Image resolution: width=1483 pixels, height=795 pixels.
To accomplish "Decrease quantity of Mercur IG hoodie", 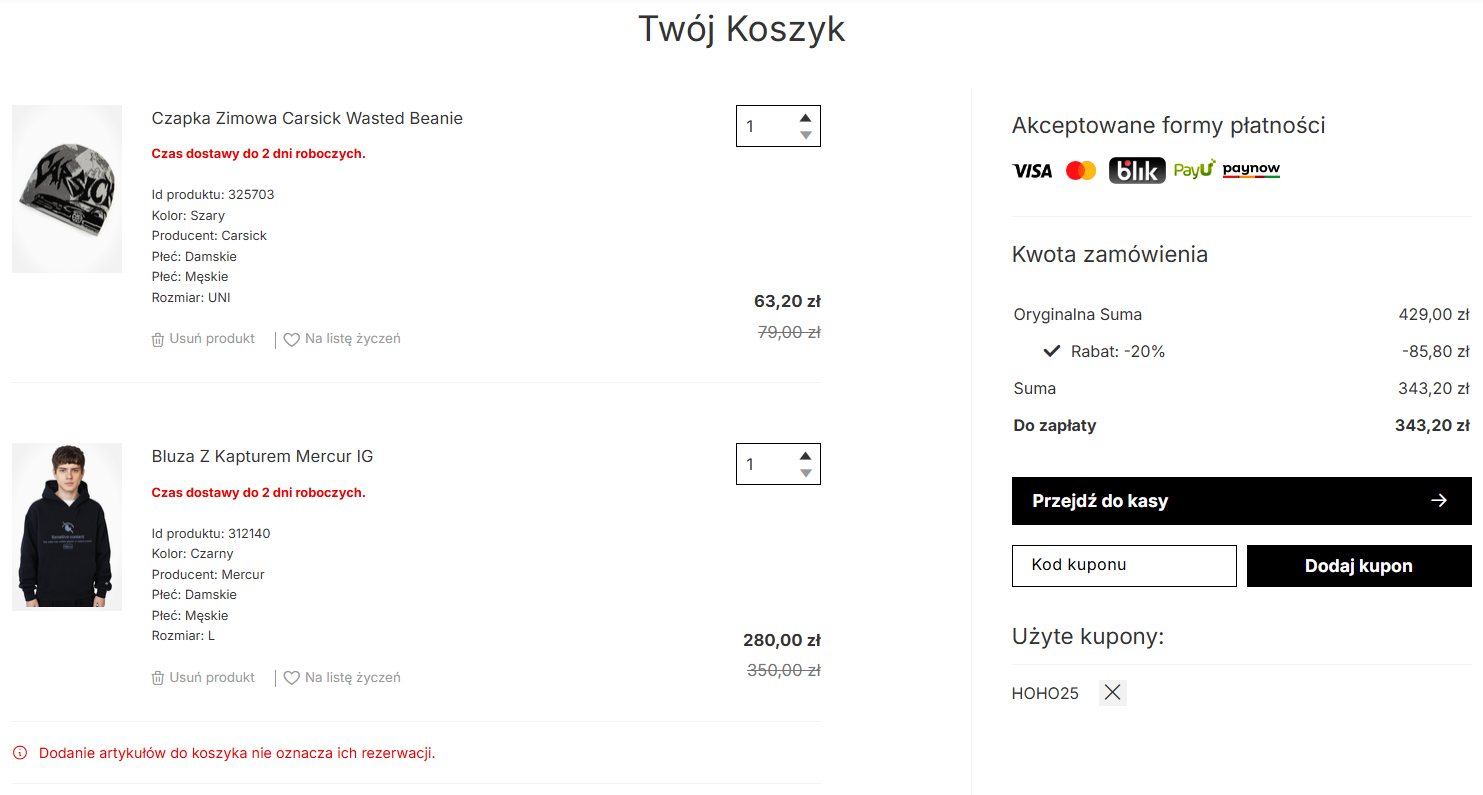I will coord(805,473).
